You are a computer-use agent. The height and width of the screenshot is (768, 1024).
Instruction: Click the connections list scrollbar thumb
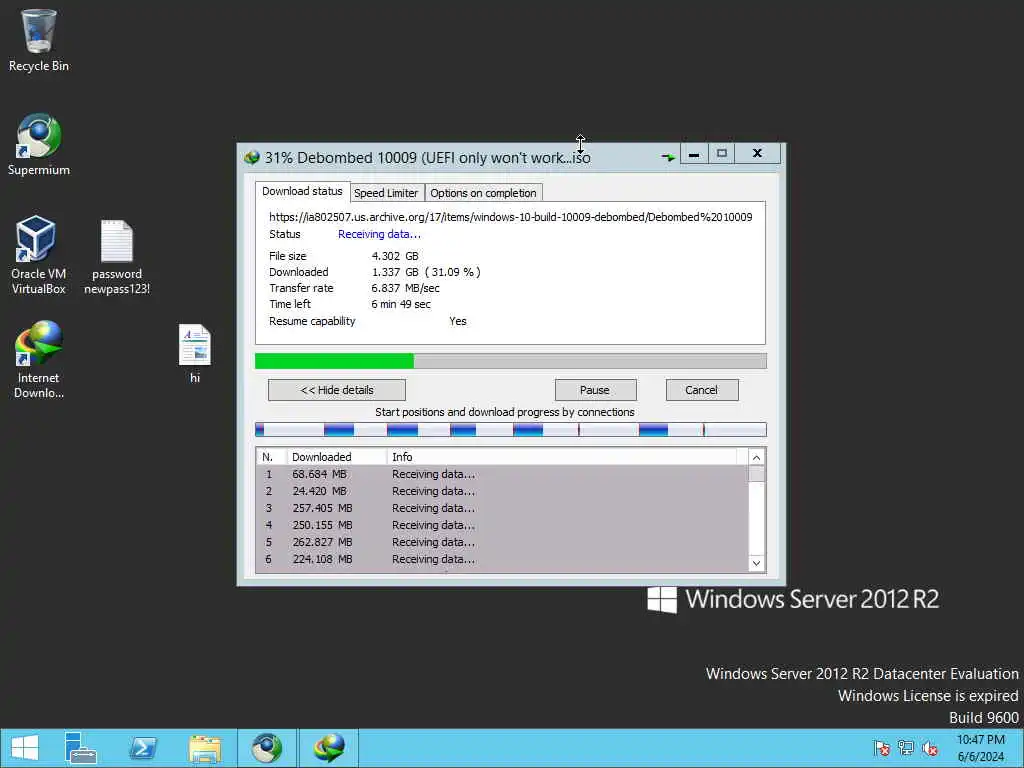click(x=756, y=474)
